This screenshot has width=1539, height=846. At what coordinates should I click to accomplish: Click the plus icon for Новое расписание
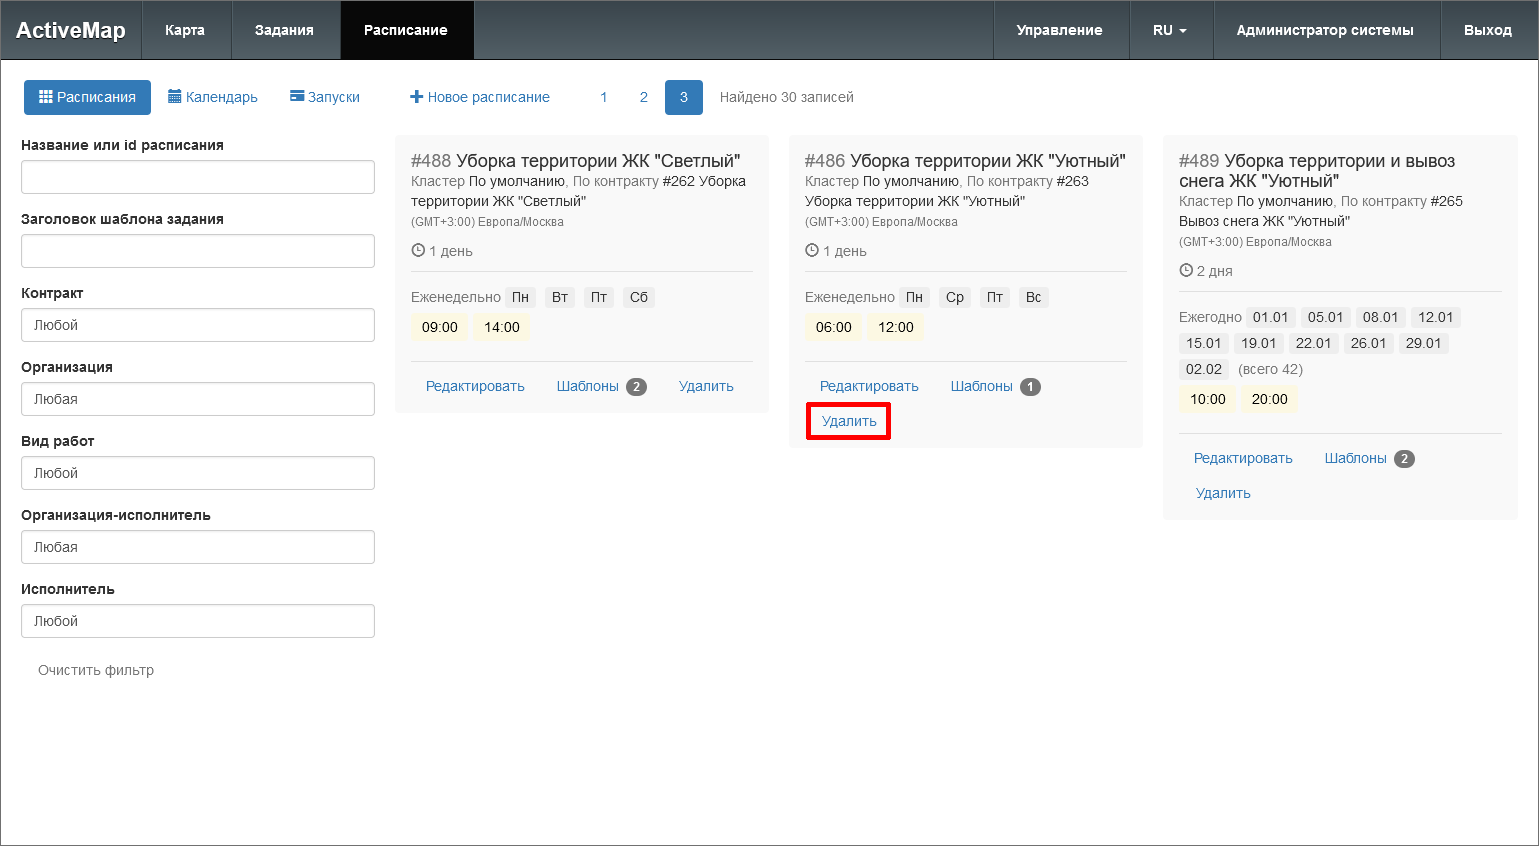[417, 97]
